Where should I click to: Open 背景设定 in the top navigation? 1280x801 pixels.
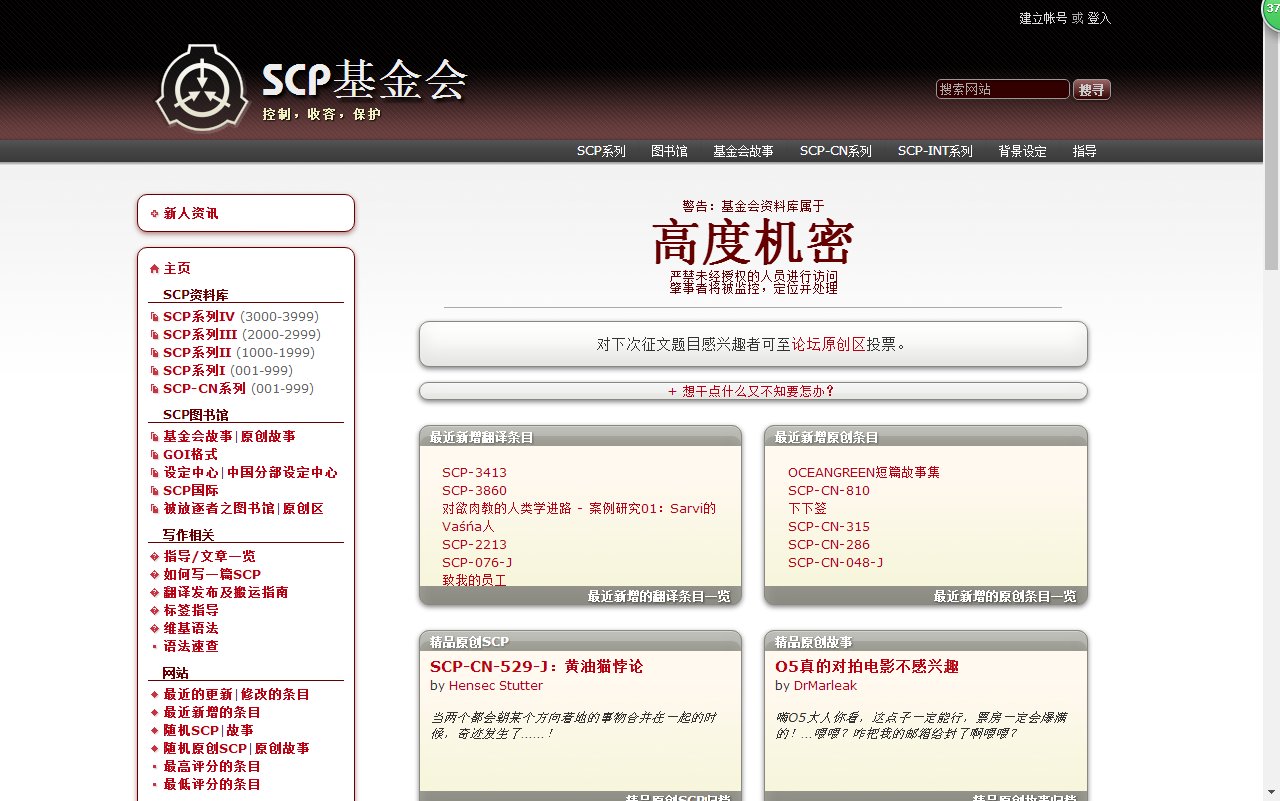1022,151
